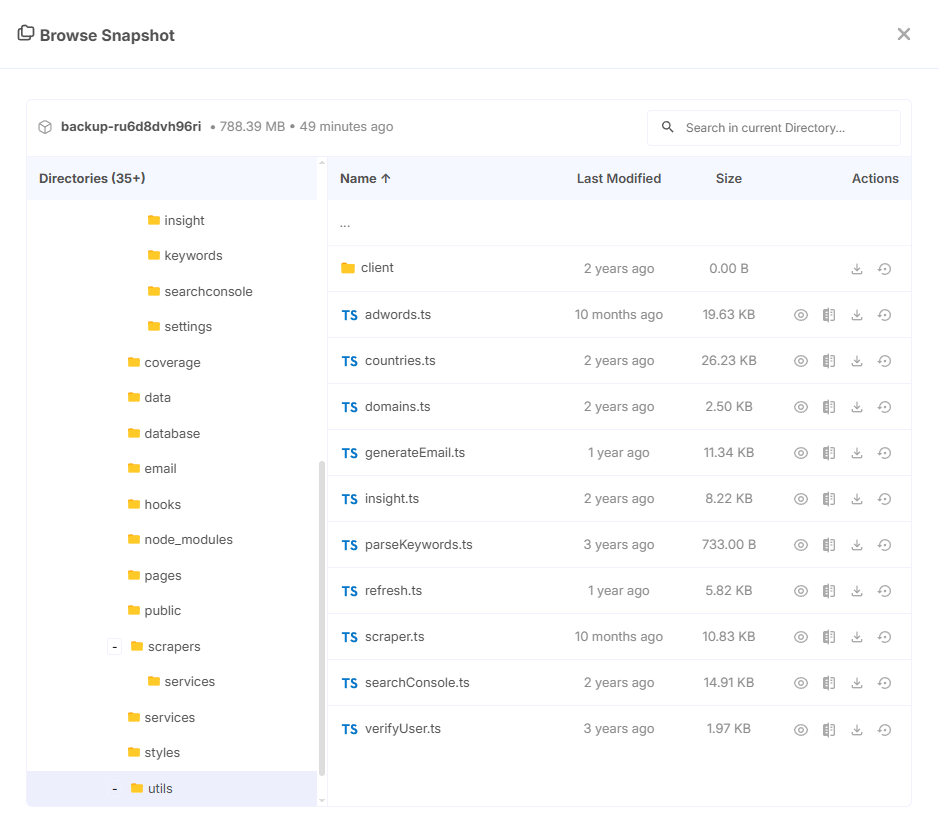Collapse the scrapers directory tree node
Image resolution: width=939 pixels, height=839 pixels.
[115, 647]
